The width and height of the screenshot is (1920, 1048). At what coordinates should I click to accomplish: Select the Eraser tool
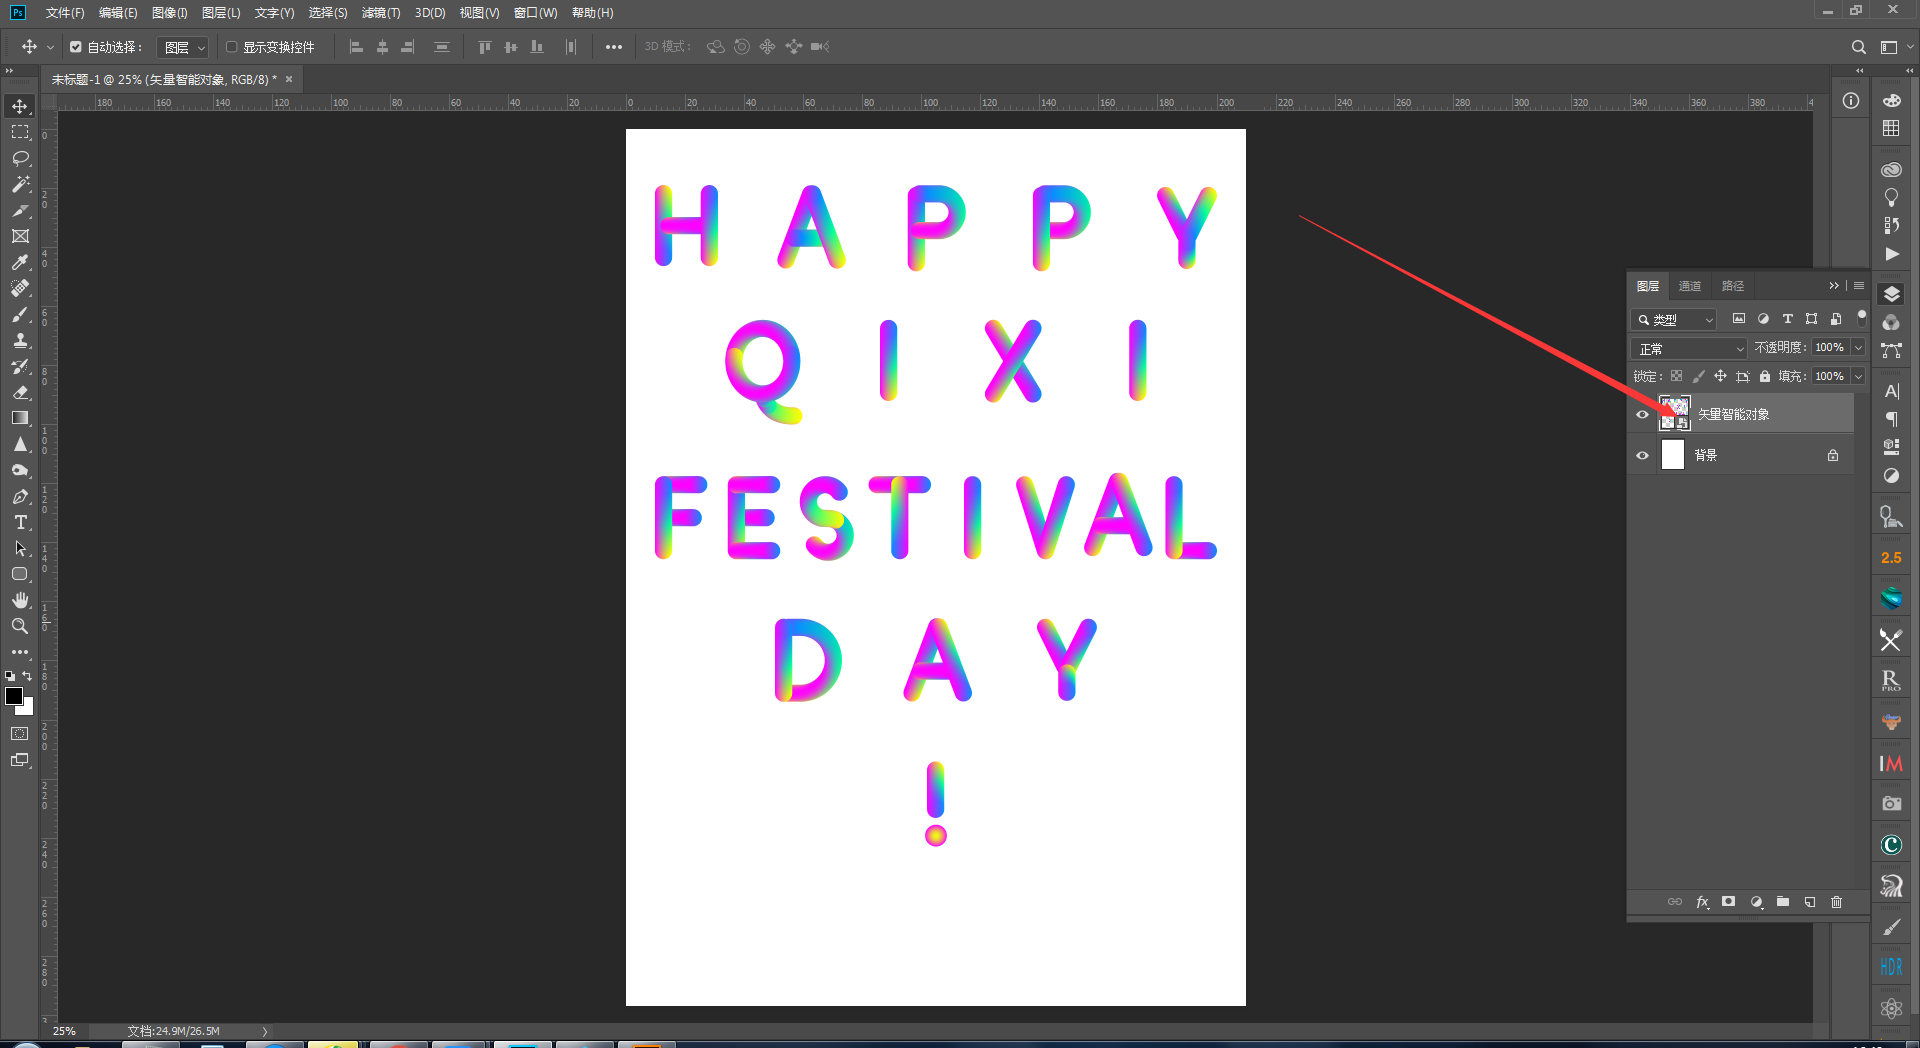click(x=20, y=392)
